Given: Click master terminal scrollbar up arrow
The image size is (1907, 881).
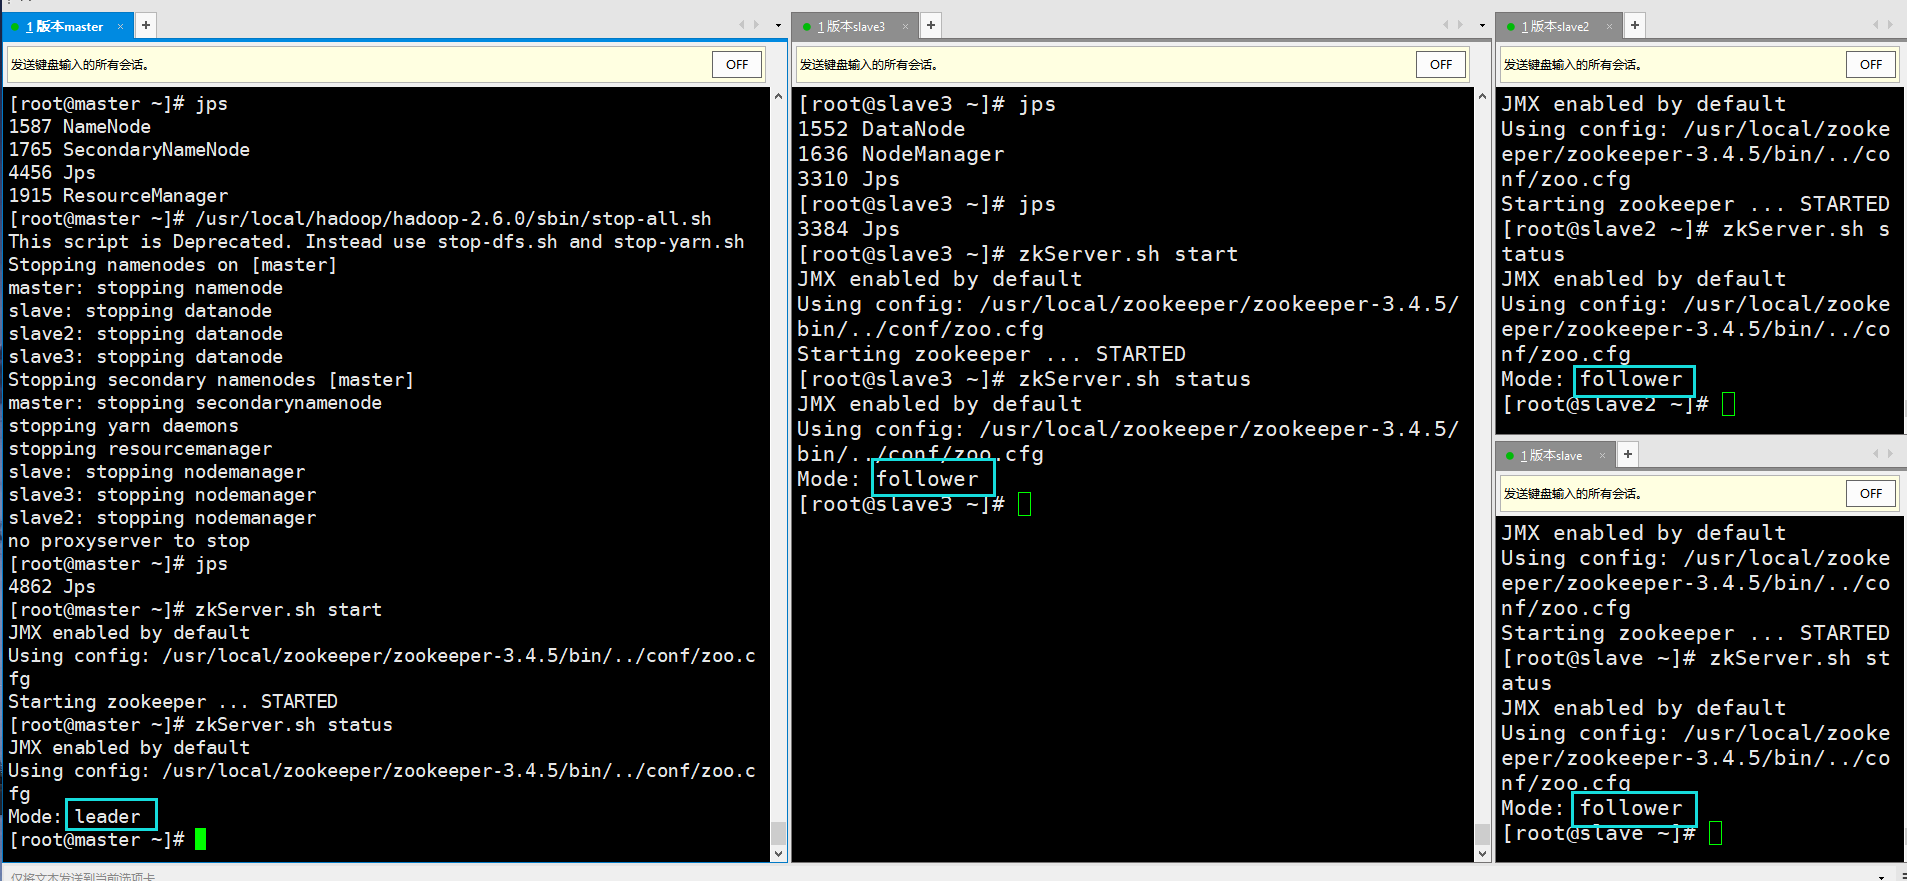Looking at the screenshot, I should 779,97.
